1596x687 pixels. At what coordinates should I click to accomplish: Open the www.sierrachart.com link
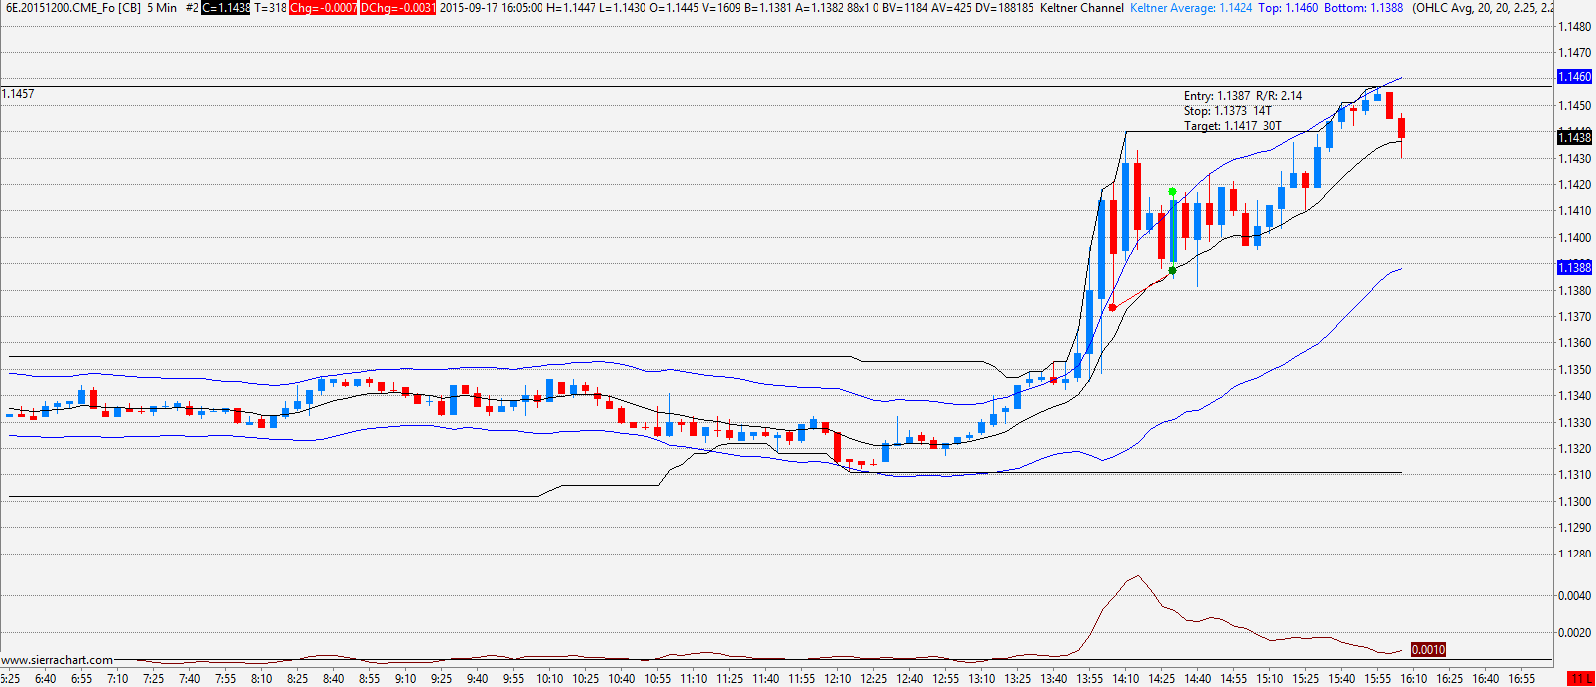click(x=57, y=660)
